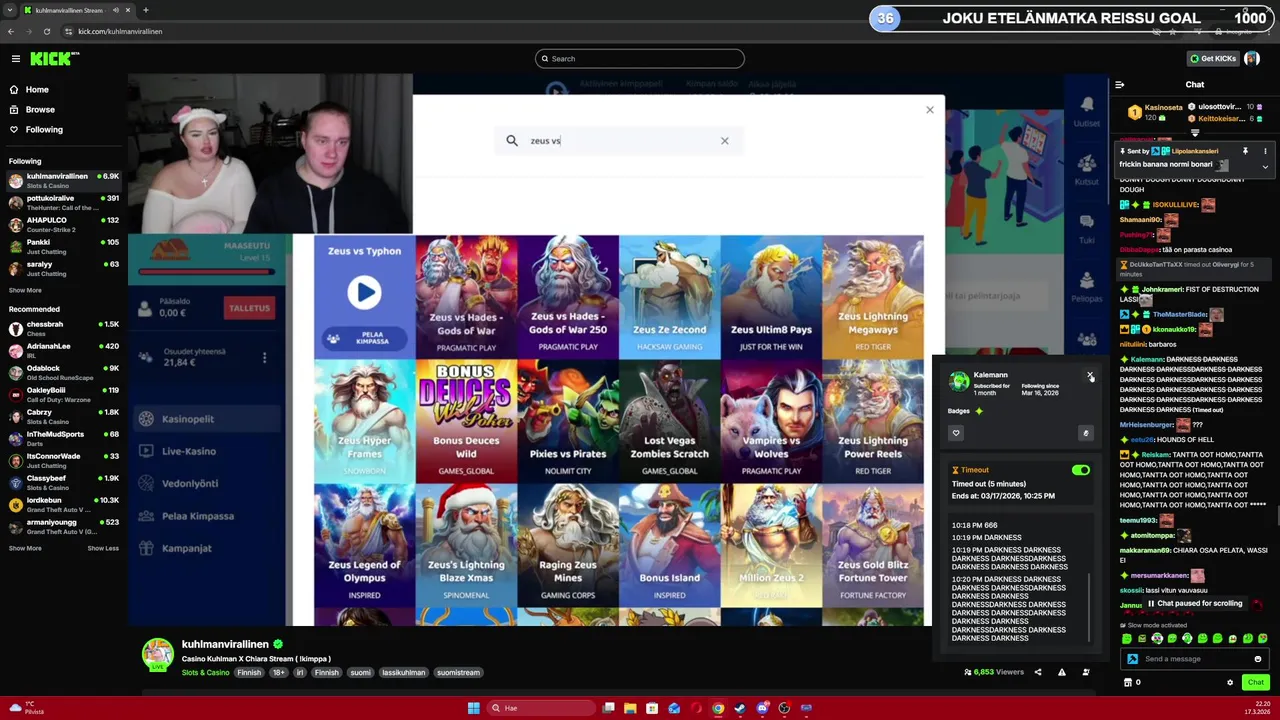Open the Windows Start menu
This screenshot has height=720, width=1280.
tap(473, 708)
